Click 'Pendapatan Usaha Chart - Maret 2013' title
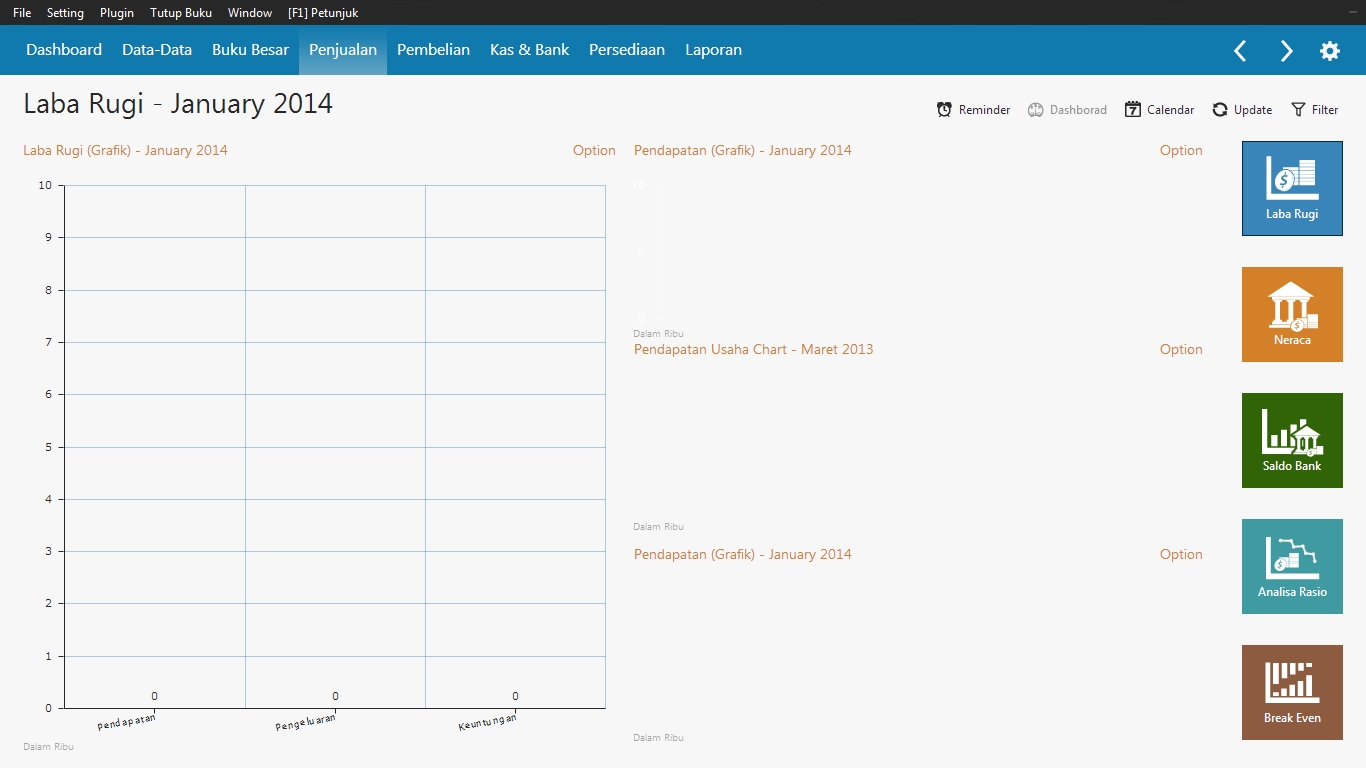 point(753,350)
